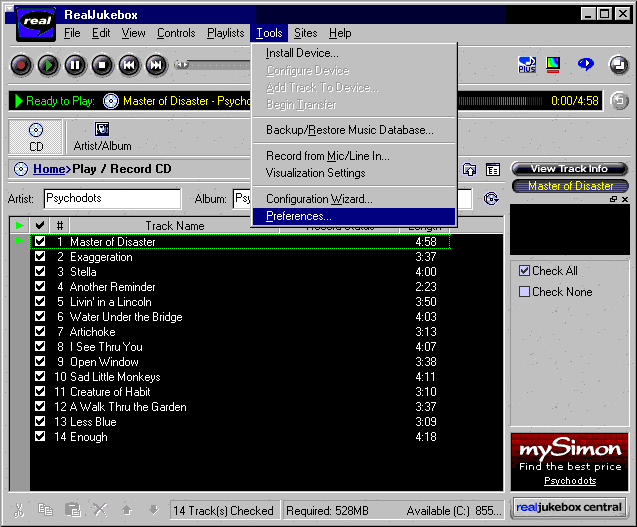Click the get CD info refresh icon

[x=491, y=199]
